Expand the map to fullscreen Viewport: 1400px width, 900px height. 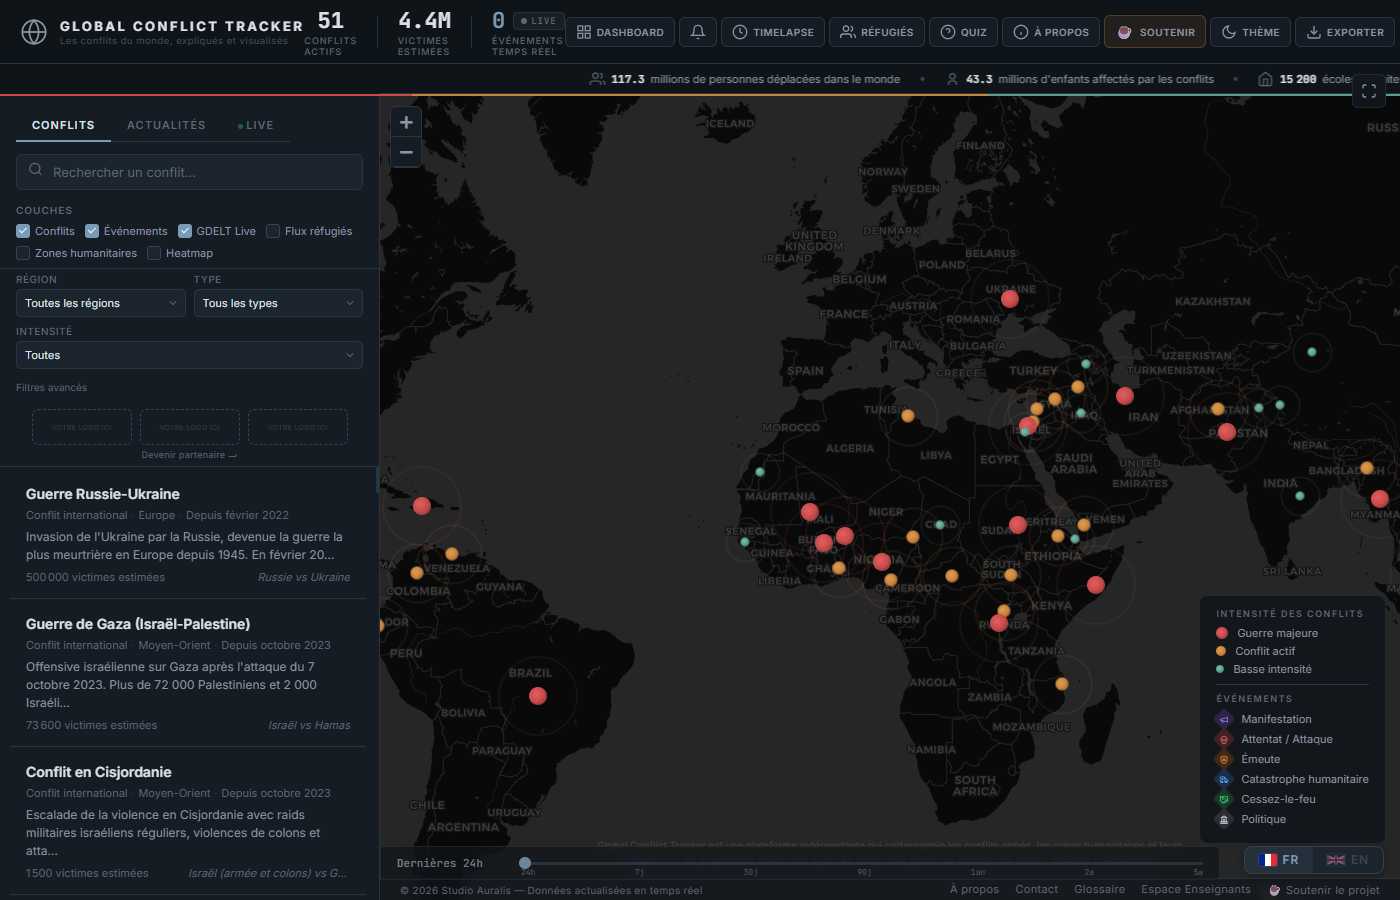(x=1369, y=91)
